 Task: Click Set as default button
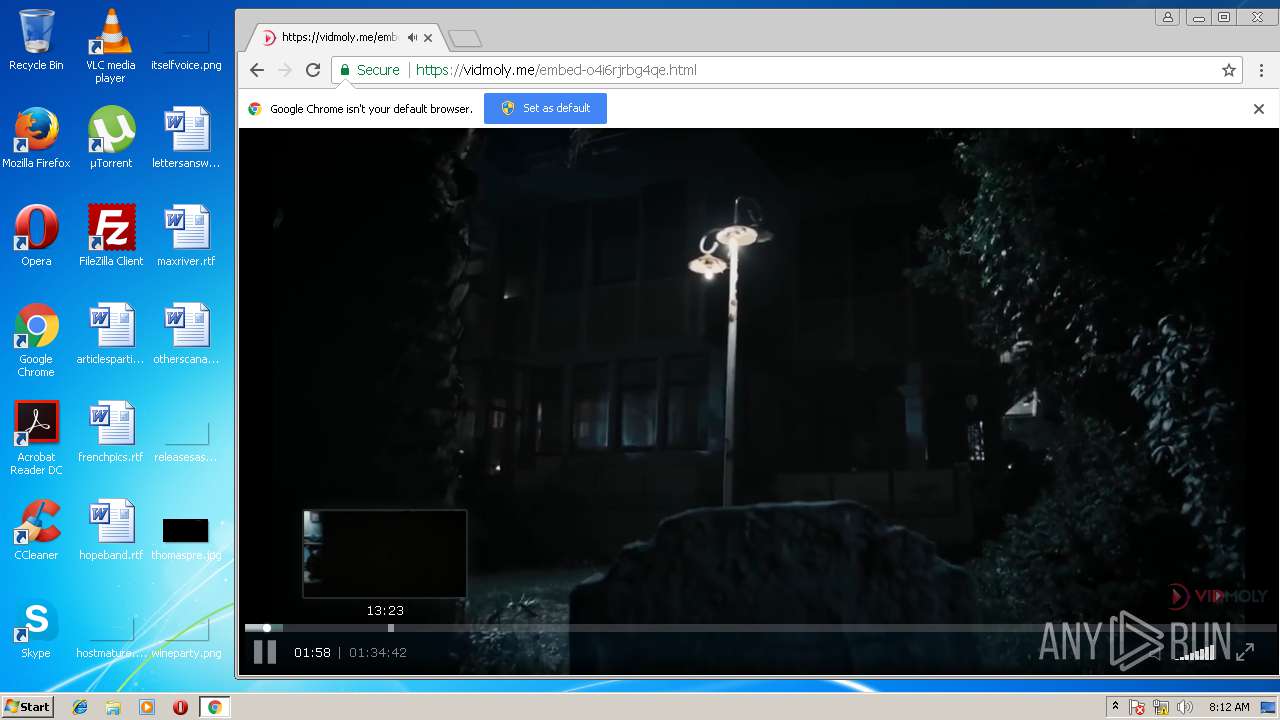pyautogui.click(x=545, y=108)
